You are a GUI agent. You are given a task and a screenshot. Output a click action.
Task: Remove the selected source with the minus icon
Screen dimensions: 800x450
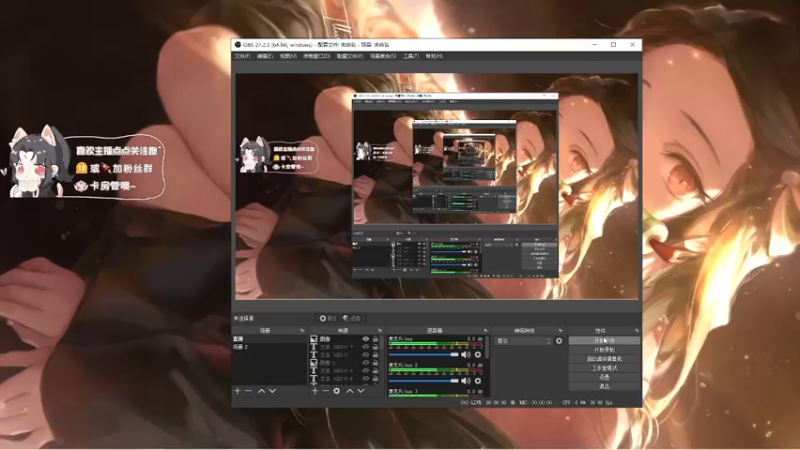pos(326,391)
